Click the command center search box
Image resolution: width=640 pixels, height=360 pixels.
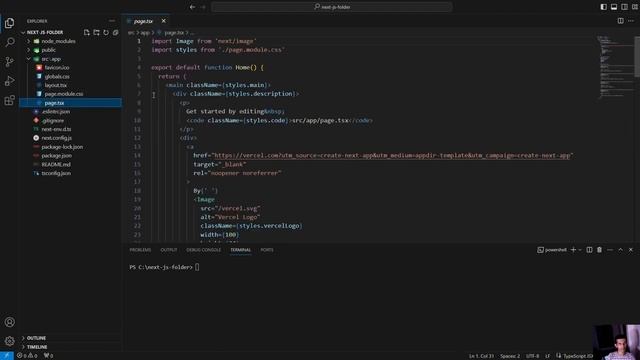pyautogui.click(x=331, y=7)
